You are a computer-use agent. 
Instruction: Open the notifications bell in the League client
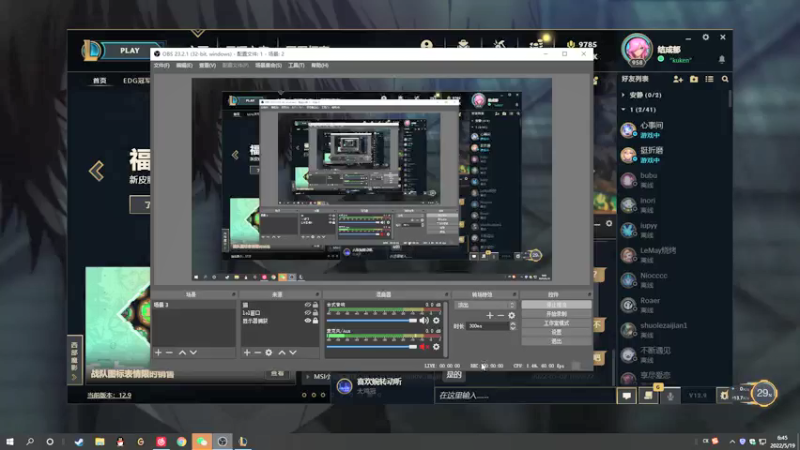[722, 60]
